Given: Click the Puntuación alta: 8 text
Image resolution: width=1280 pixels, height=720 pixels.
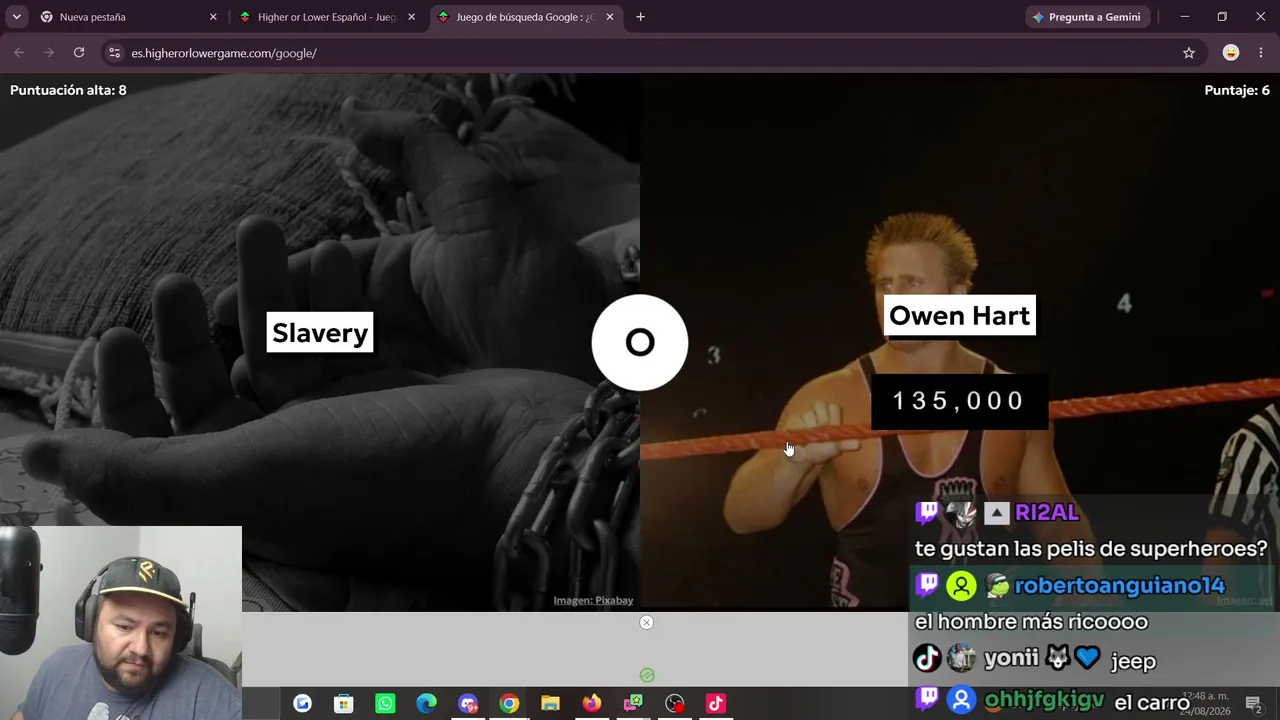Looking at the screenshot, I should [68, 90].
